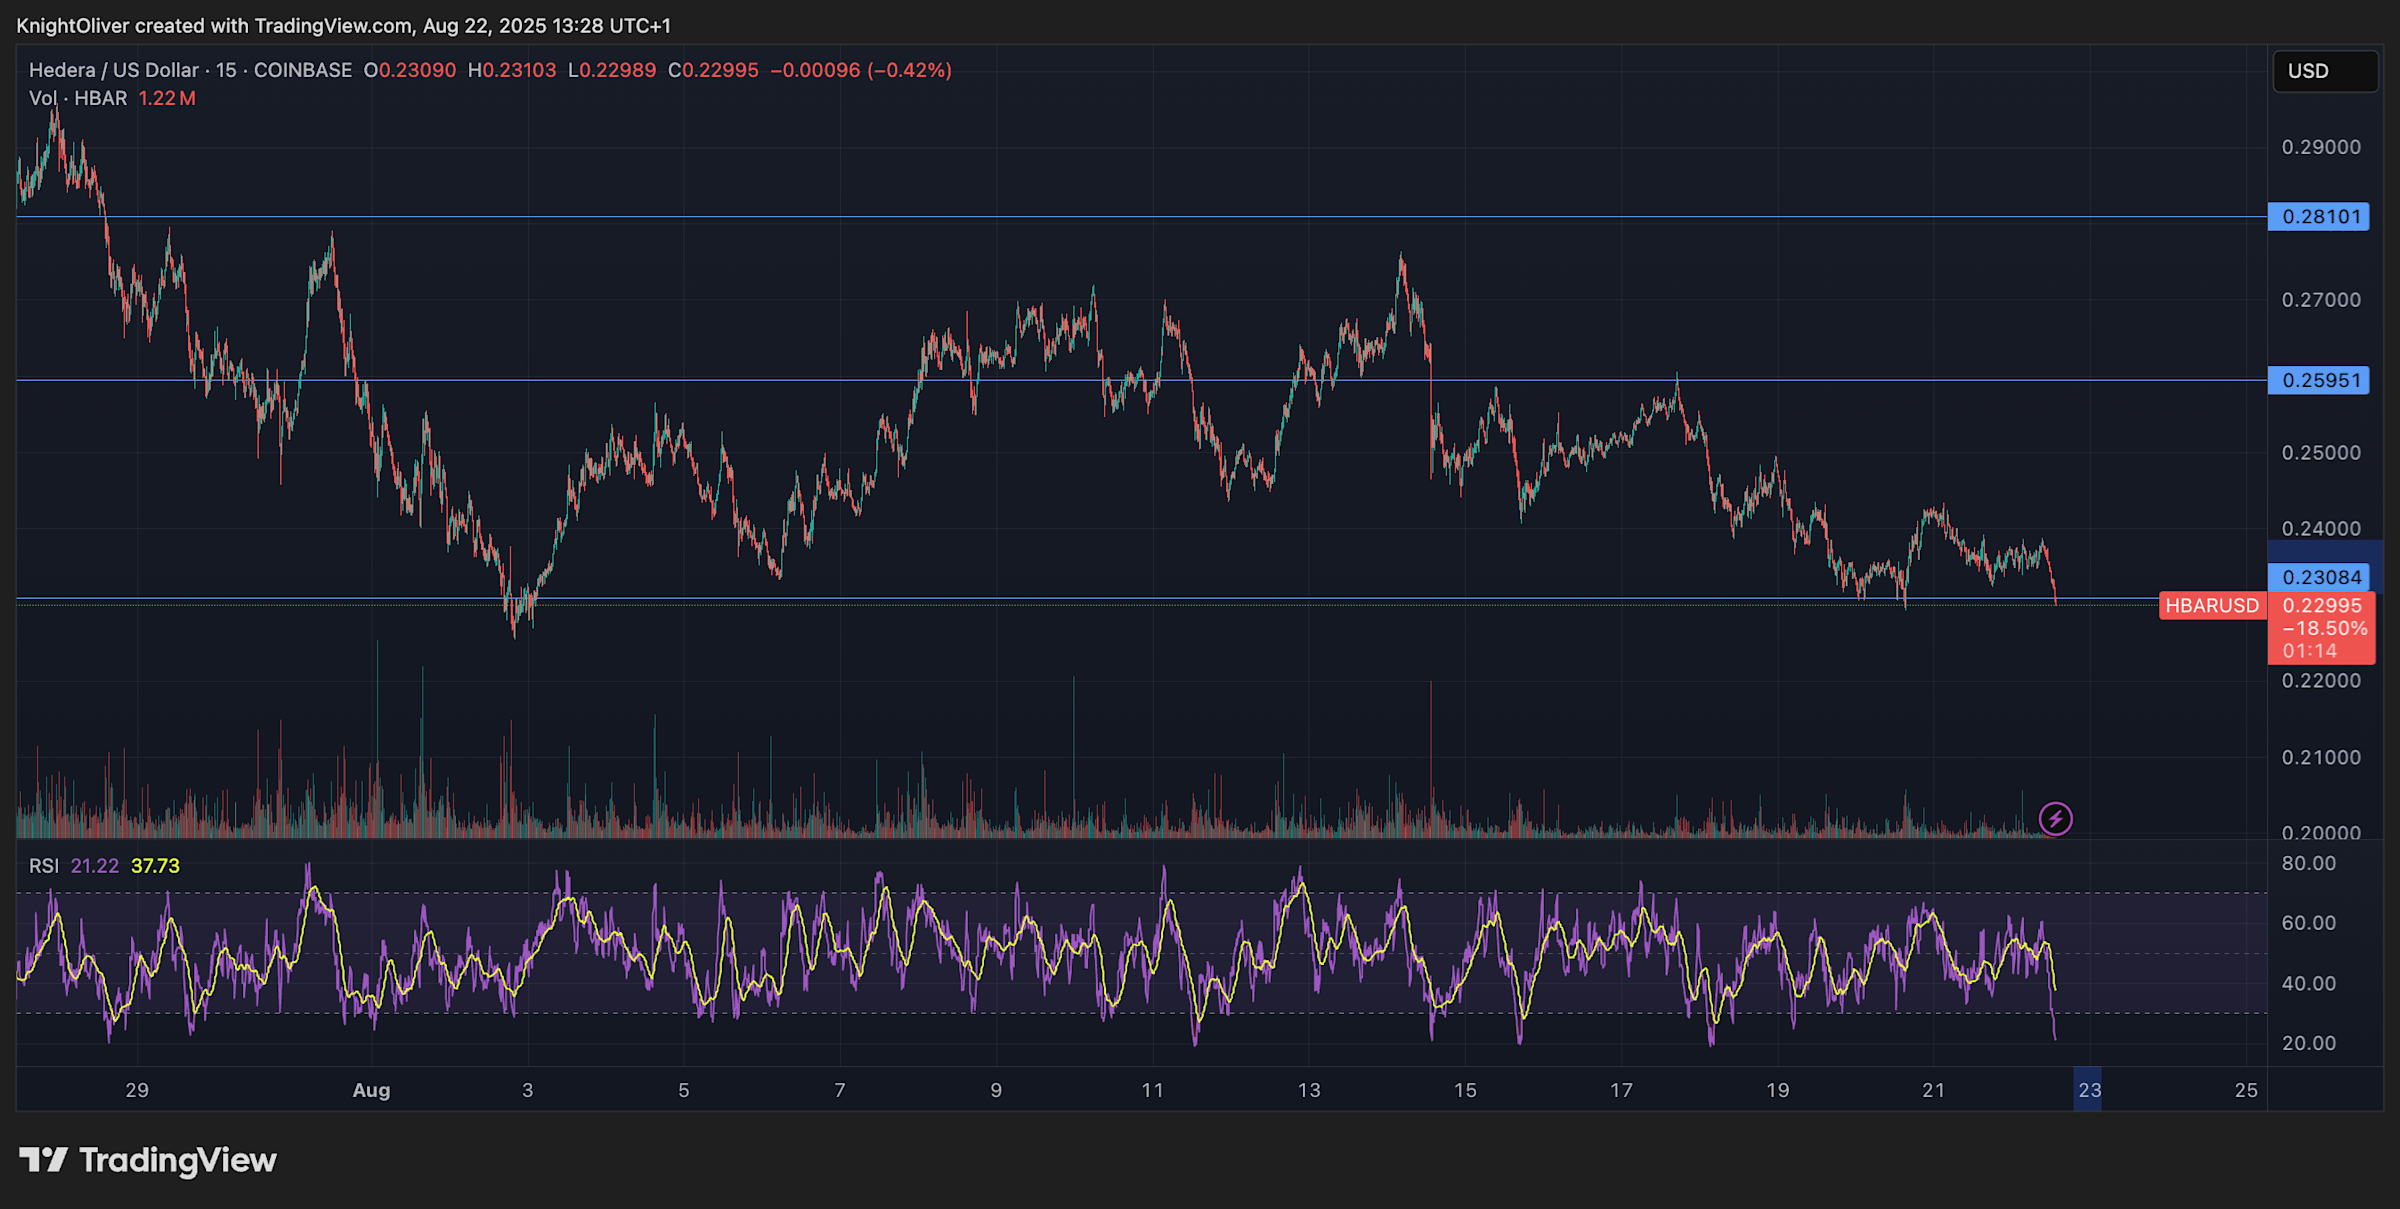The width and height of the screenshot is (2400, 1209).
Task: Click the 0.28101 price level label
Action: 2318,216
